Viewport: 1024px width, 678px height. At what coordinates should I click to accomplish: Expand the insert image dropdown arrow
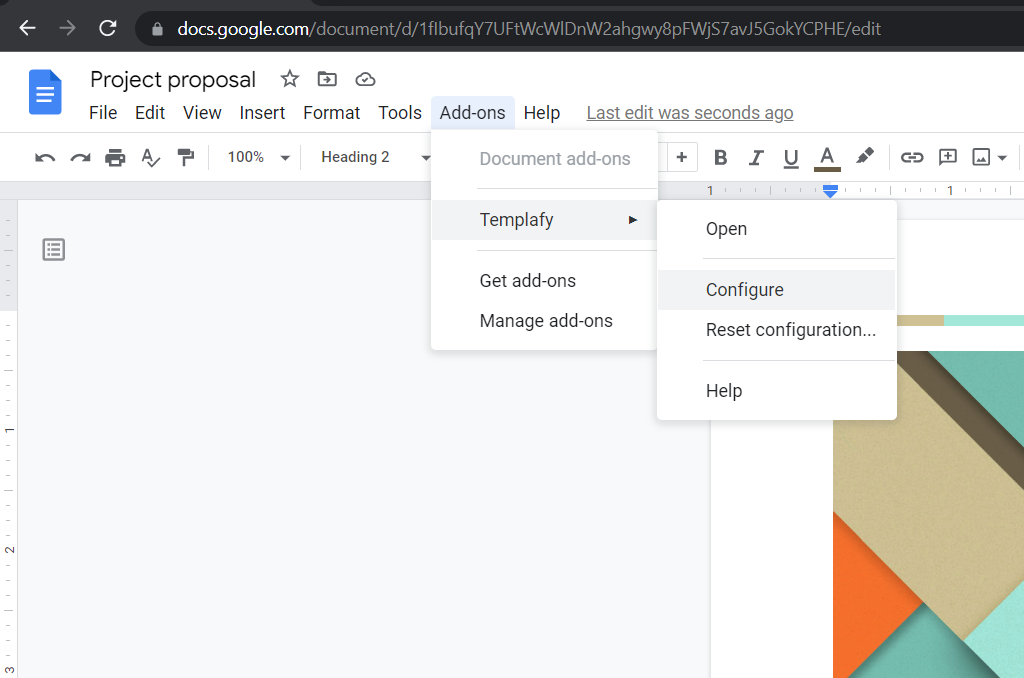coord(1002,157)
